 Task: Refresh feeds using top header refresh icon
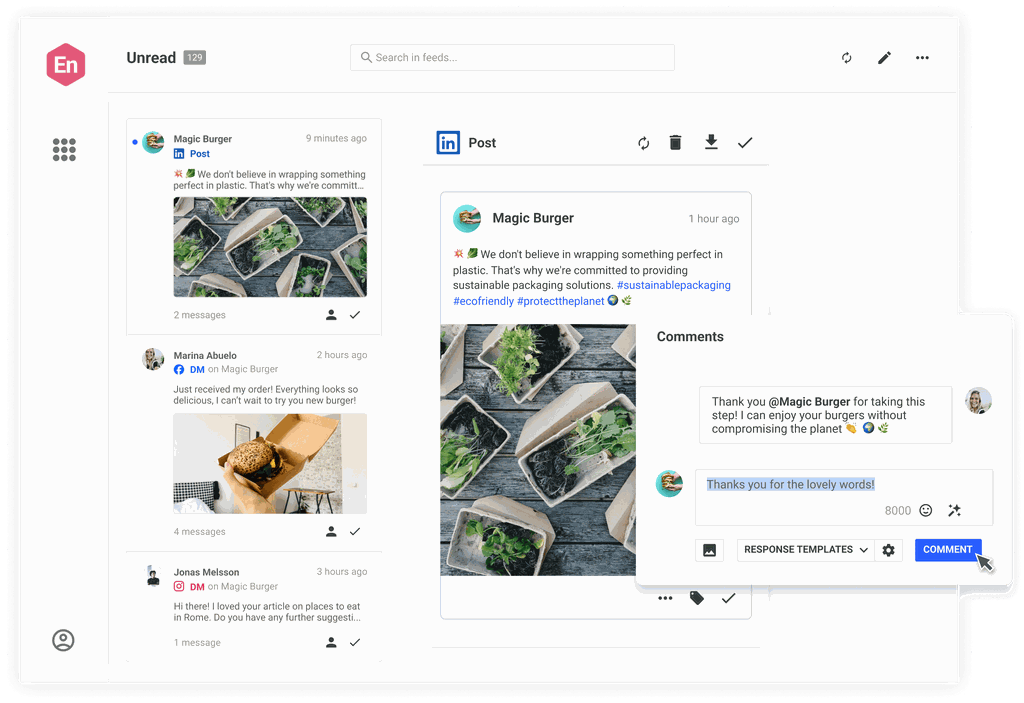tap(846, 58)
